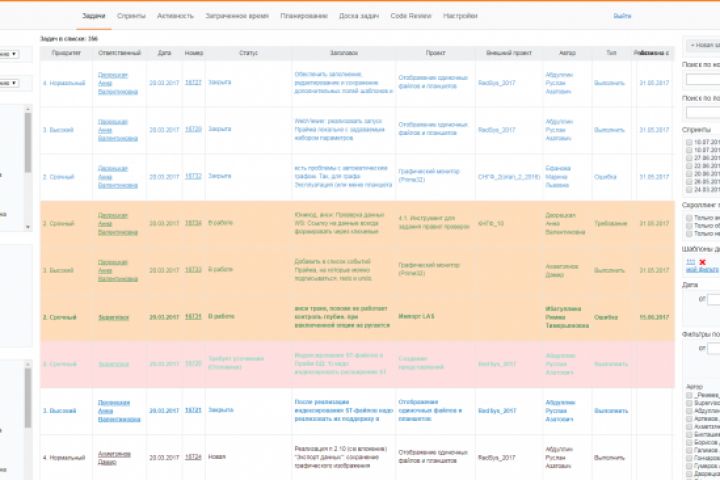720x480 pixels.
Task: Click the '4.1. Инструмент для задания' project cell
Action: point(434,222)
